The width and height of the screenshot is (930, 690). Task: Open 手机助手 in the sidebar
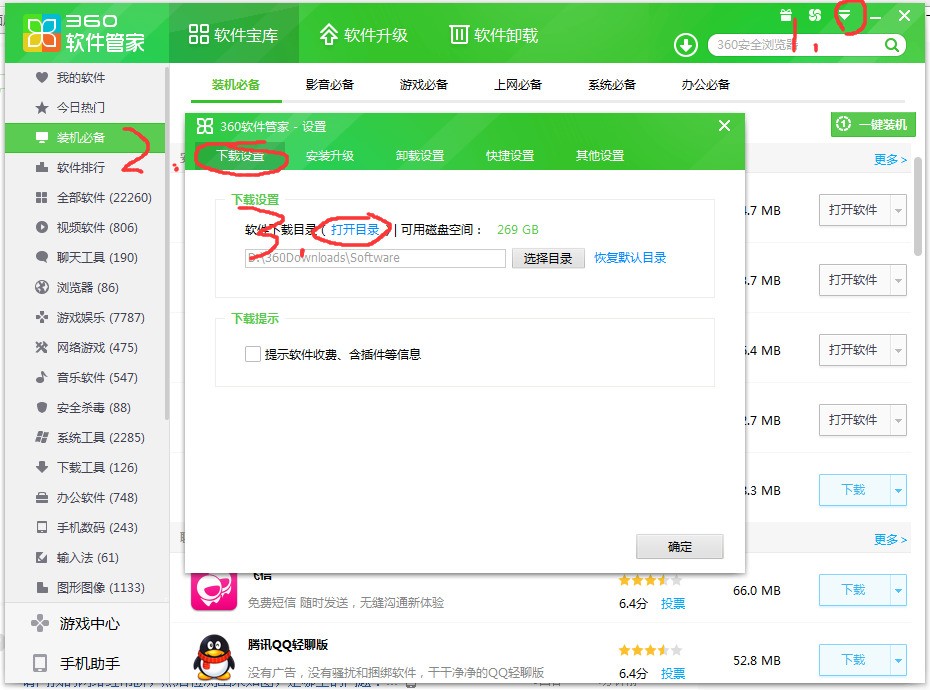85,662
